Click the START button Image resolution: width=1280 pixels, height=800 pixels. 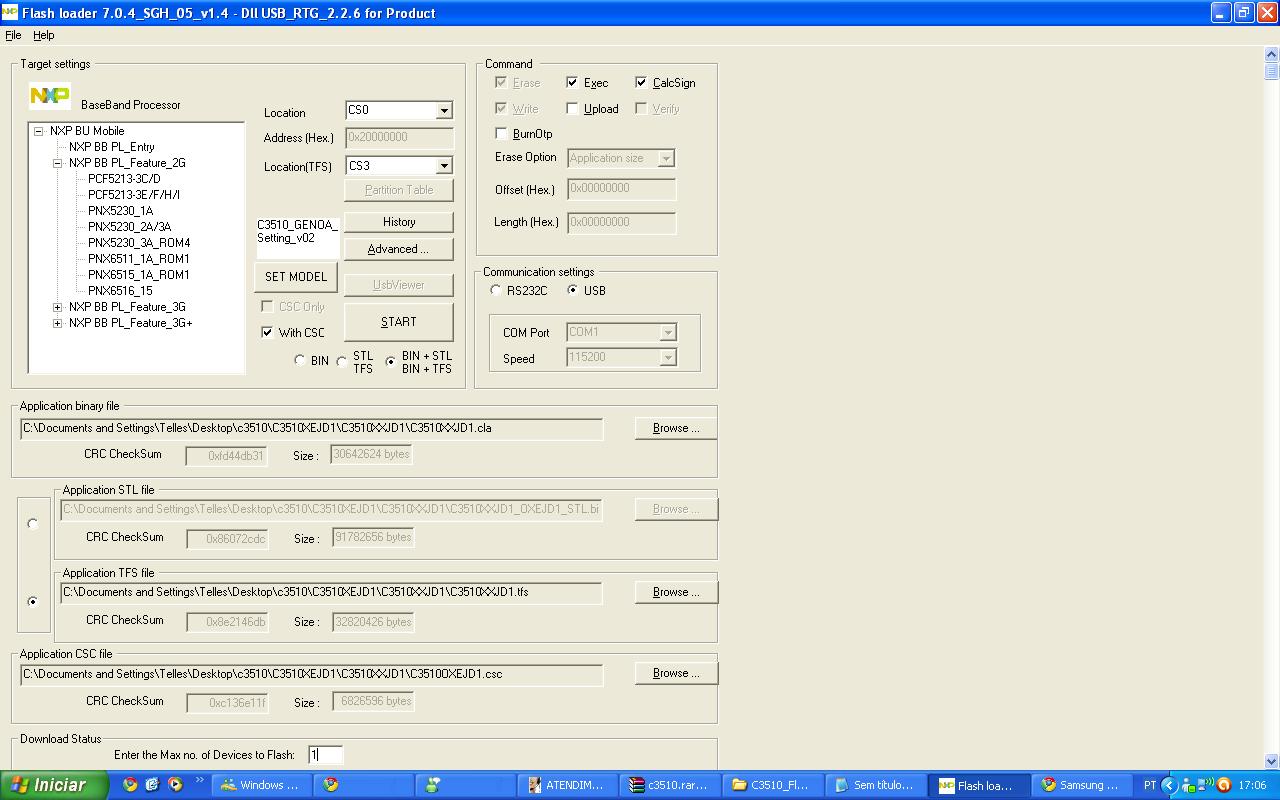399,322
